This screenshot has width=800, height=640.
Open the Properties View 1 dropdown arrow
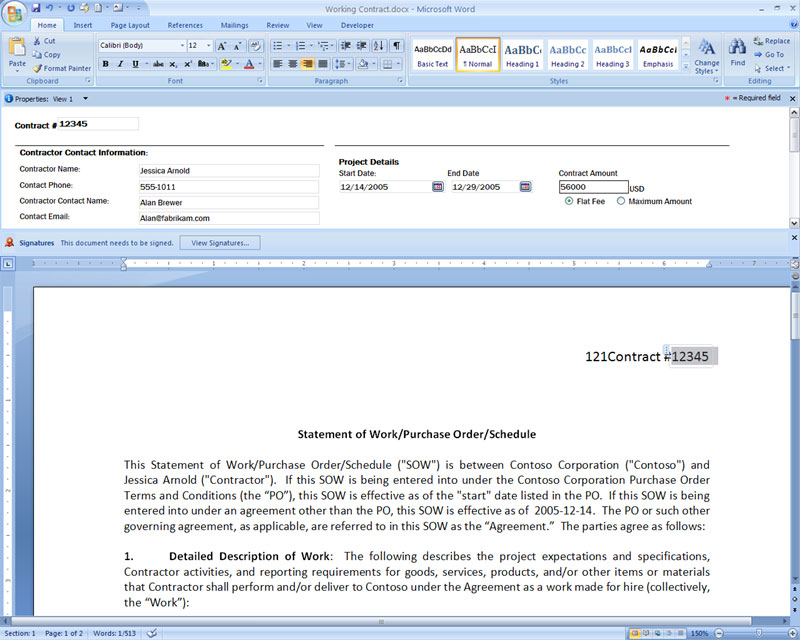[x=86, y=99]
